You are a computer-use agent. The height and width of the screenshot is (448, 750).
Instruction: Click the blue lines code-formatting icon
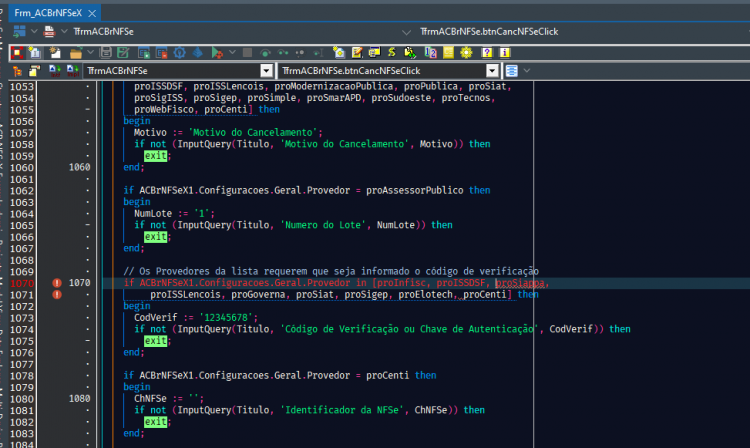pos(511,71)
